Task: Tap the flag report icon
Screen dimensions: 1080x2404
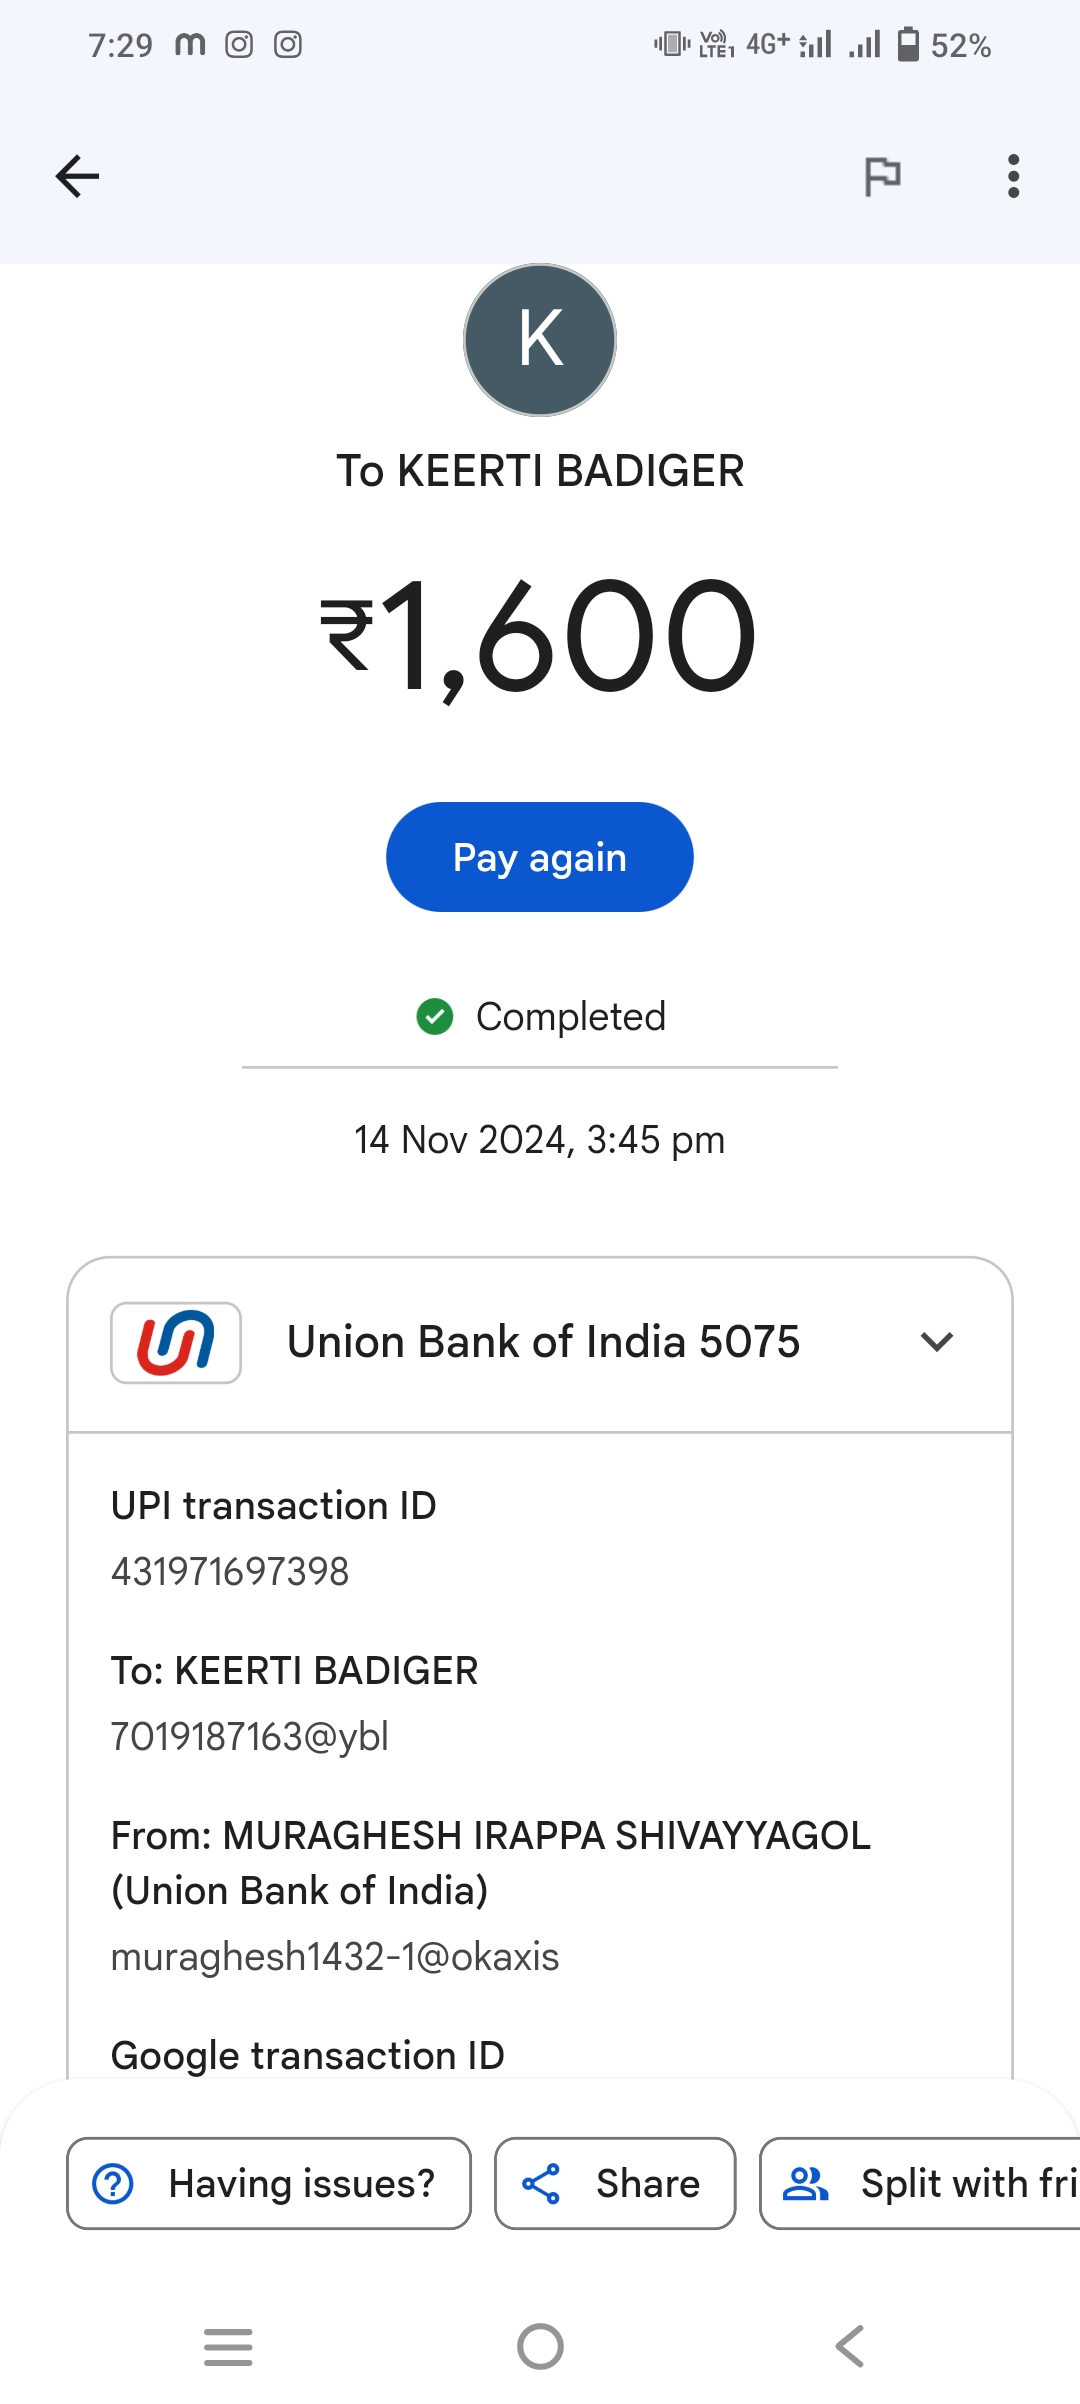Action: [882, 177]
